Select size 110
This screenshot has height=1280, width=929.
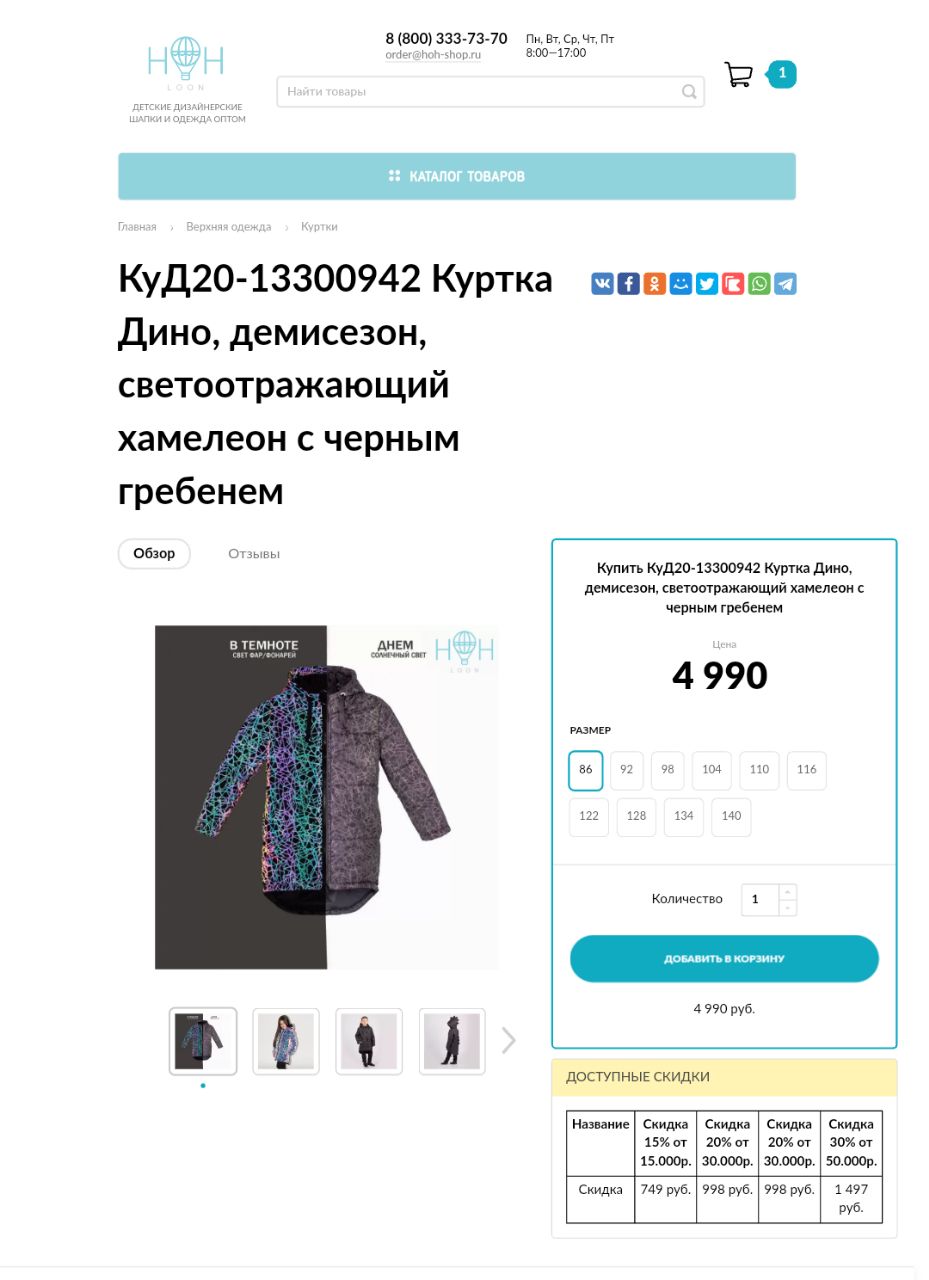click(x=759, y=770)
